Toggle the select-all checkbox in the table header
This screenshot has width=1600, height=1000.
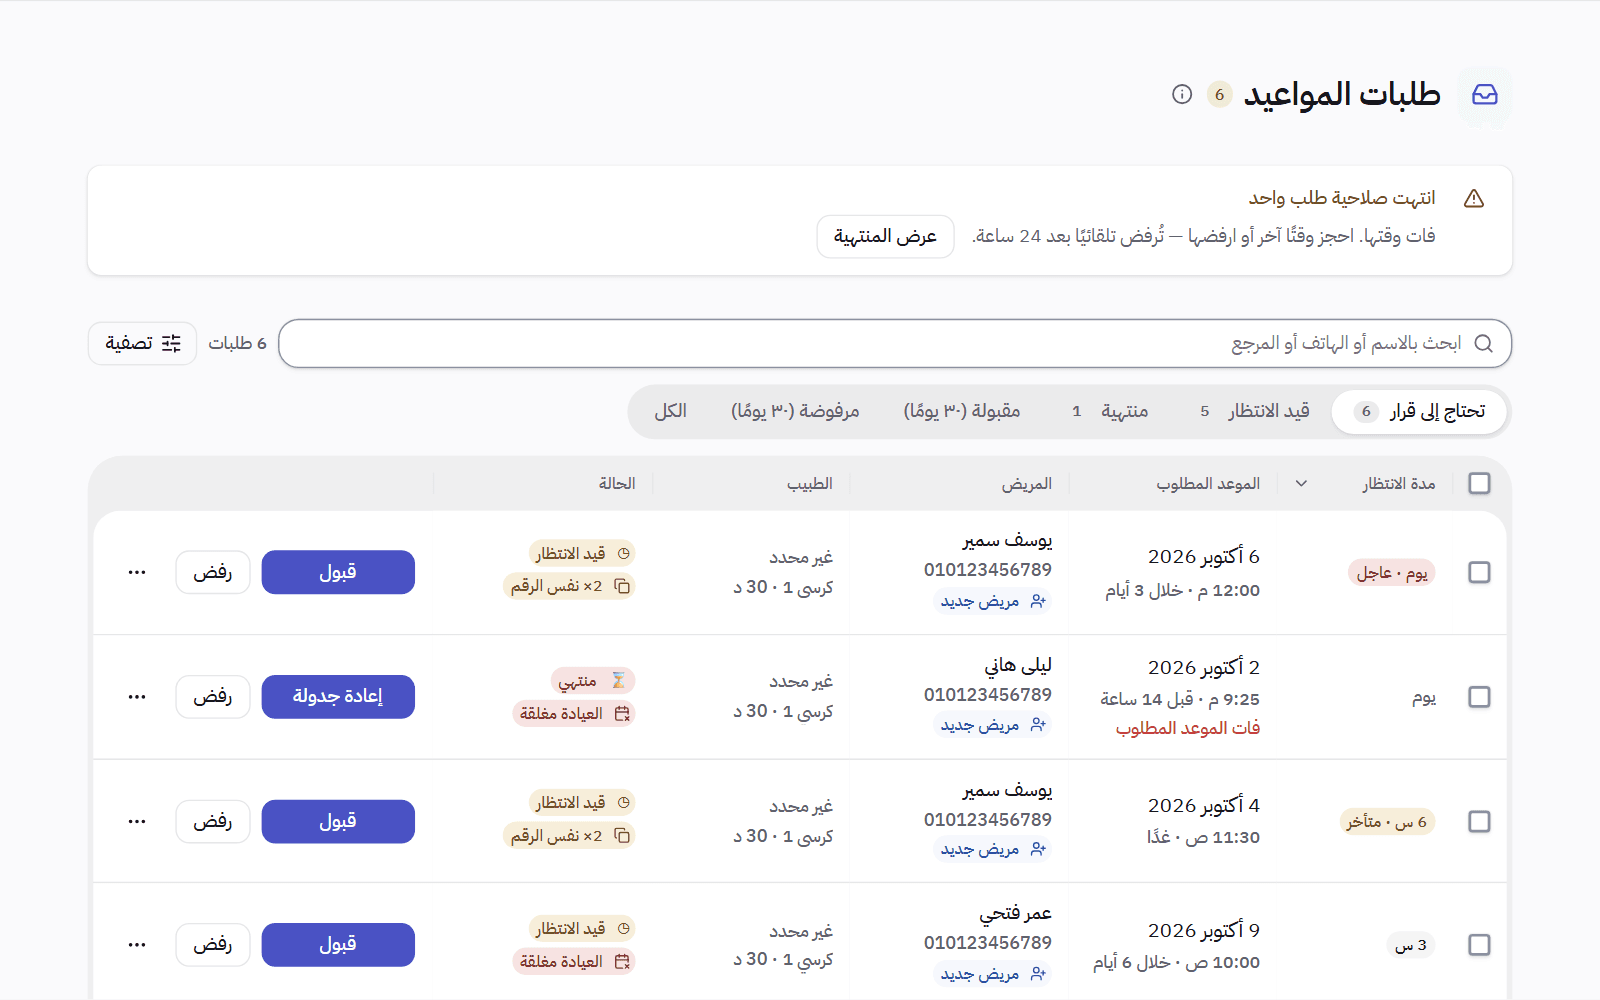1479,484
